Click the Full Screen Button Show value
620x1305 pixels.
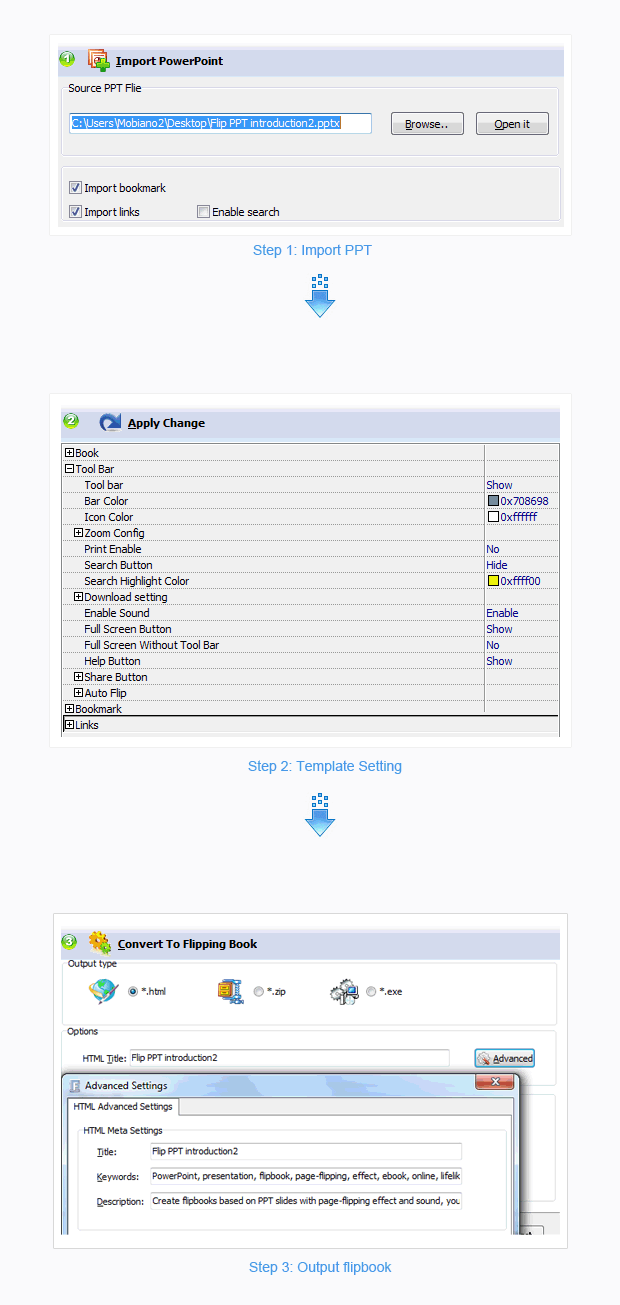coord(499,629)
